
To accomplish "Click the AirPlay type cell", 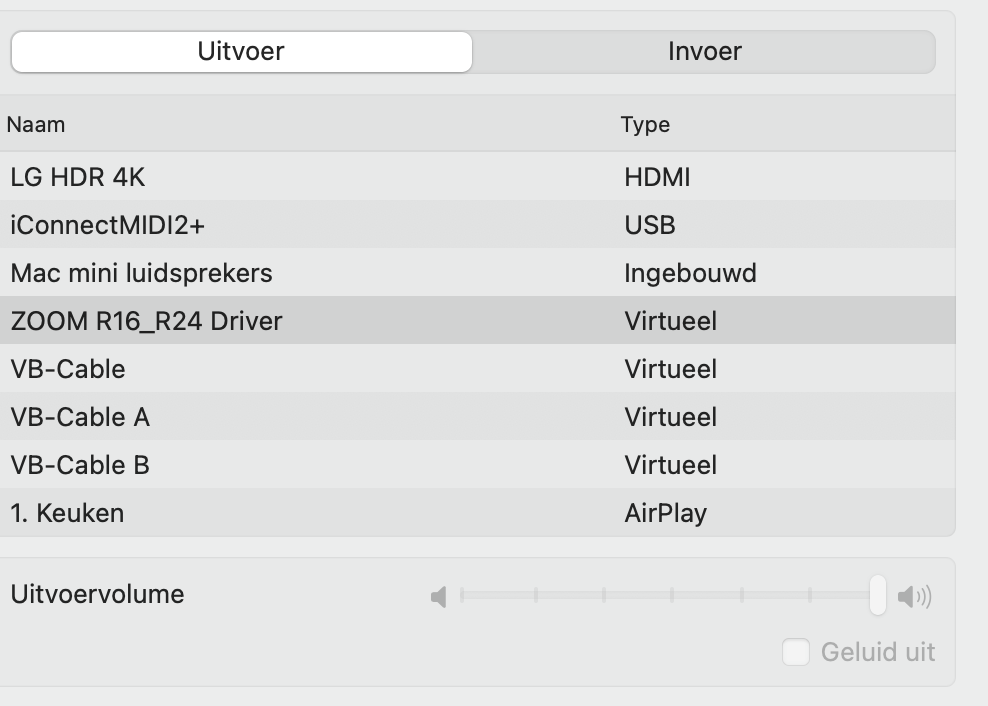I will [665, 513].
